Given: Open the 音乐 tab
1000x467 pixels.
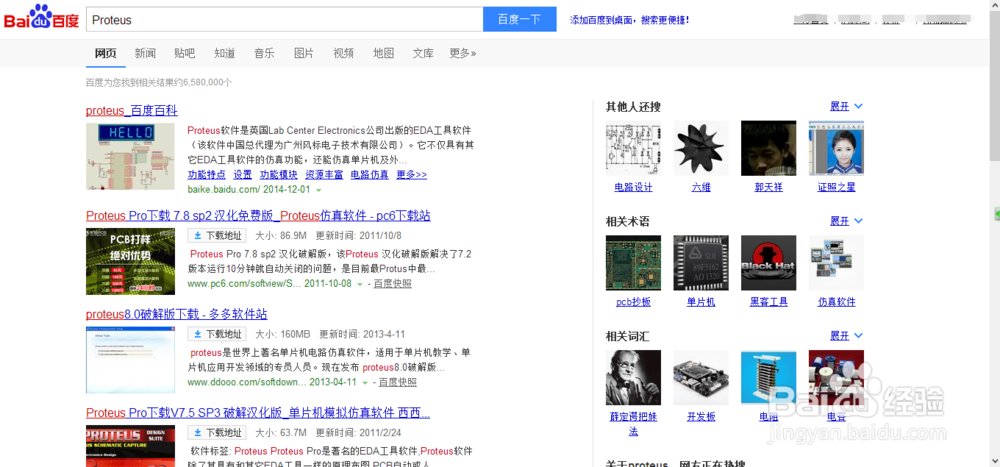Looking at the screenshot, I should click(x=264, y=53).
